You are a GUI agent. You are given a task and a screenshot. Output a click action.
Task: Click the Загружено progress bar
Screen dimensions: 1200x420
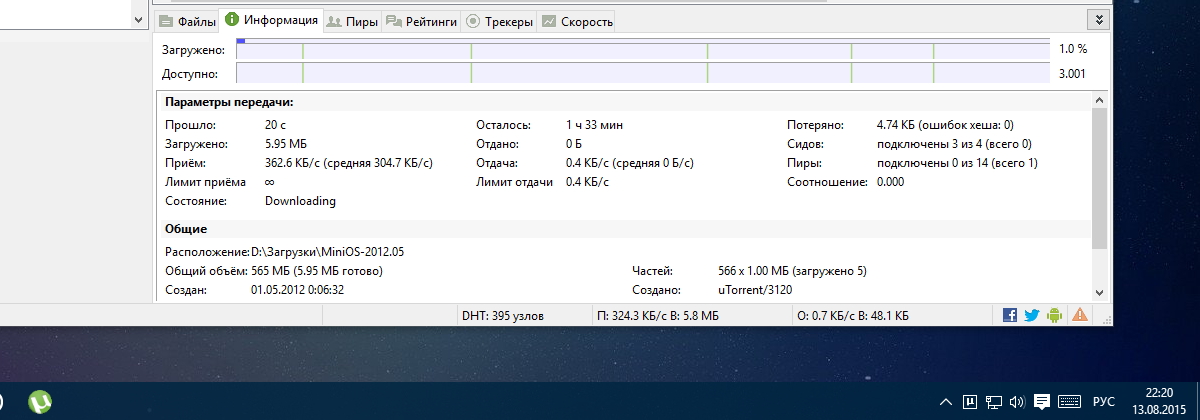tap(641, 48)
